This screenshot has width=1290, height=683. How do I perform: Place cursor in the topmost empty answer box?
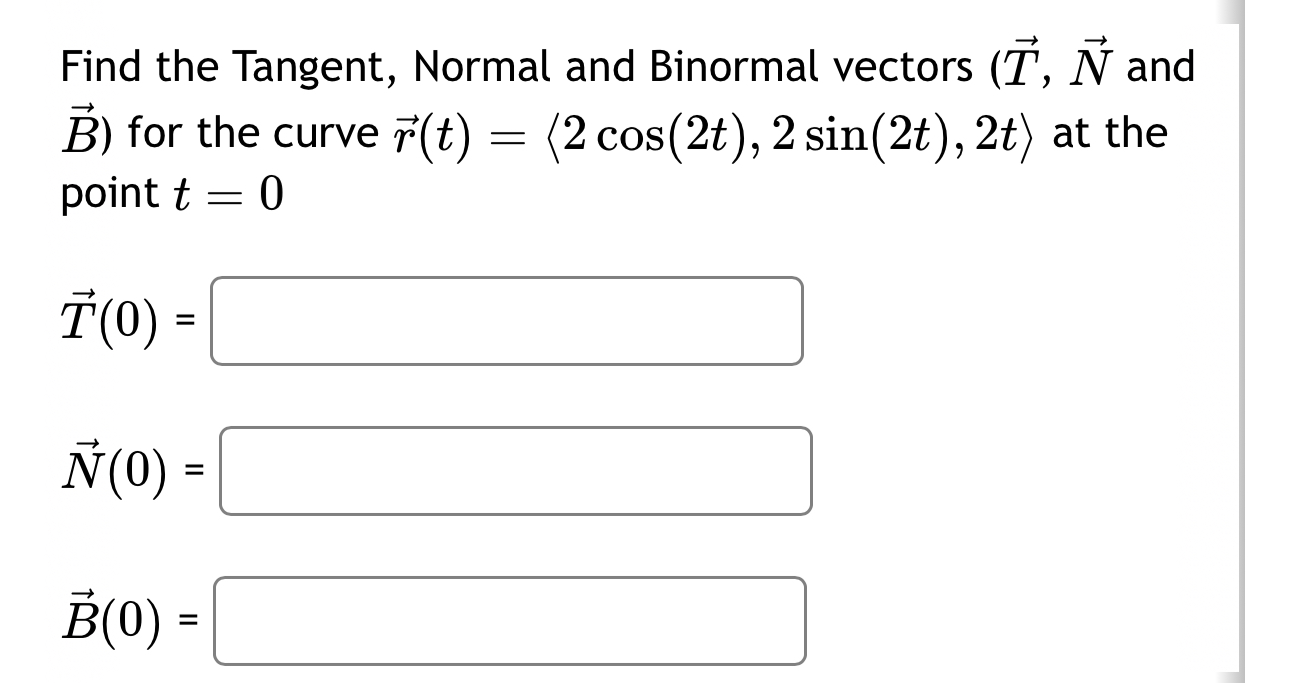pos(505,322)
